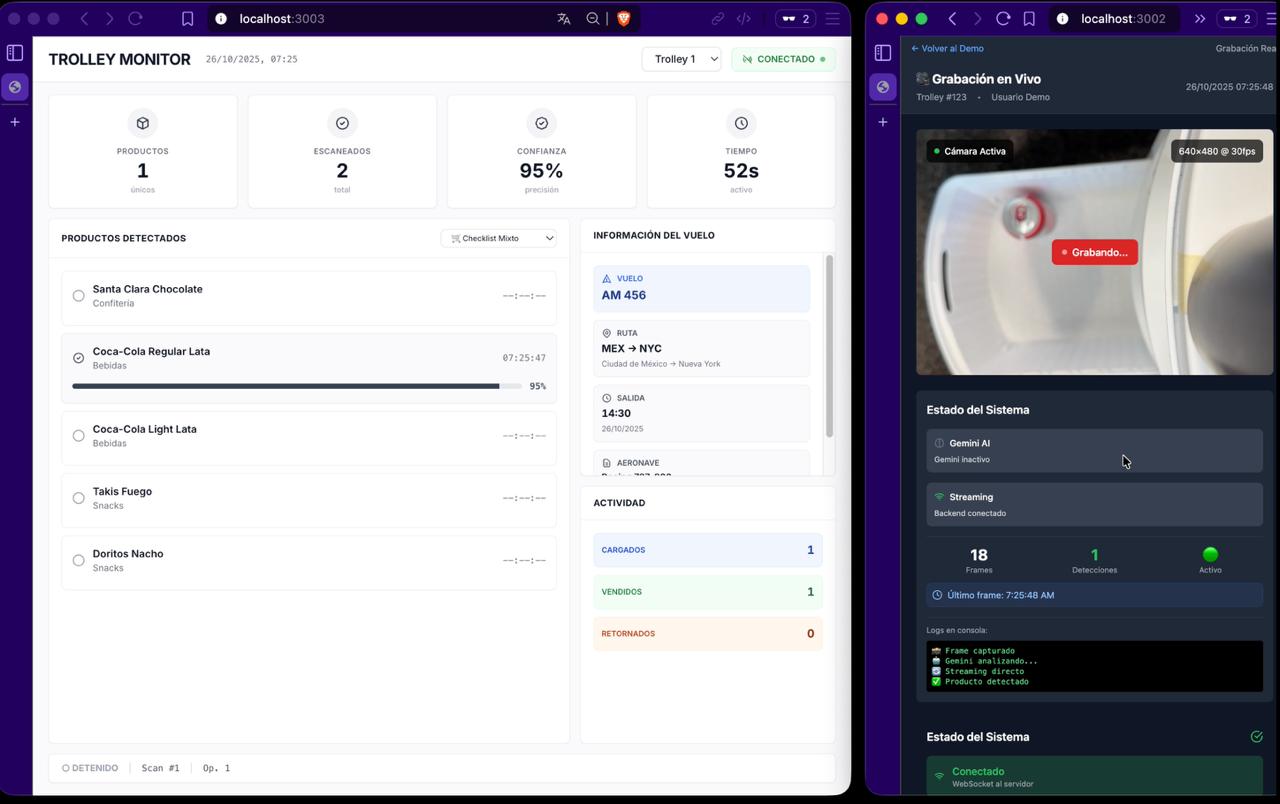
Task: Click the Cámara Activa badge
Action: [x=969, y=151]
